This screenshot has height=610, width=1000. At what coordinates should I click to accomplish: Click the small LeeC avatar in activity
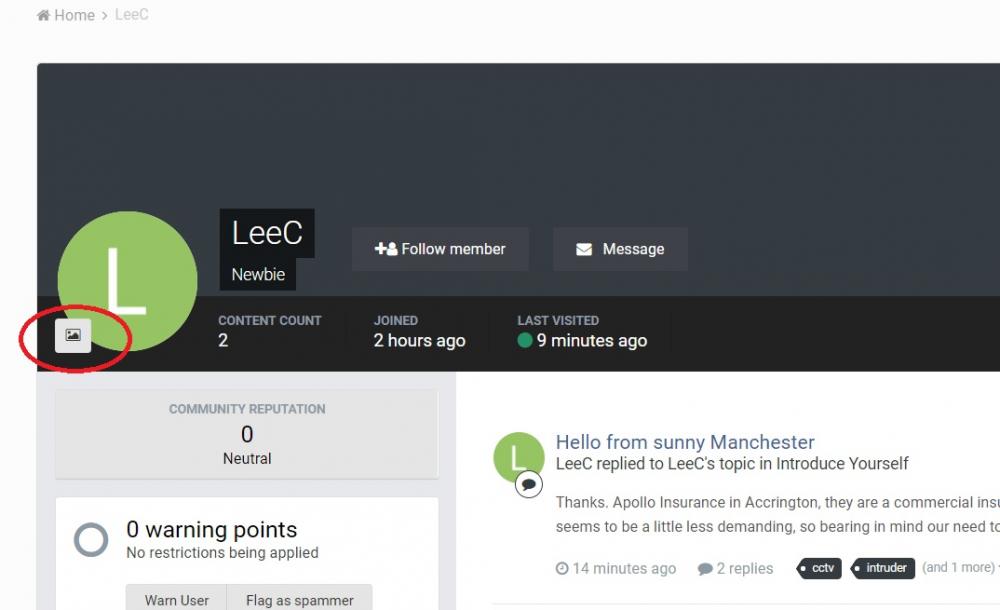pyautogui.click(x=518, y=456)
